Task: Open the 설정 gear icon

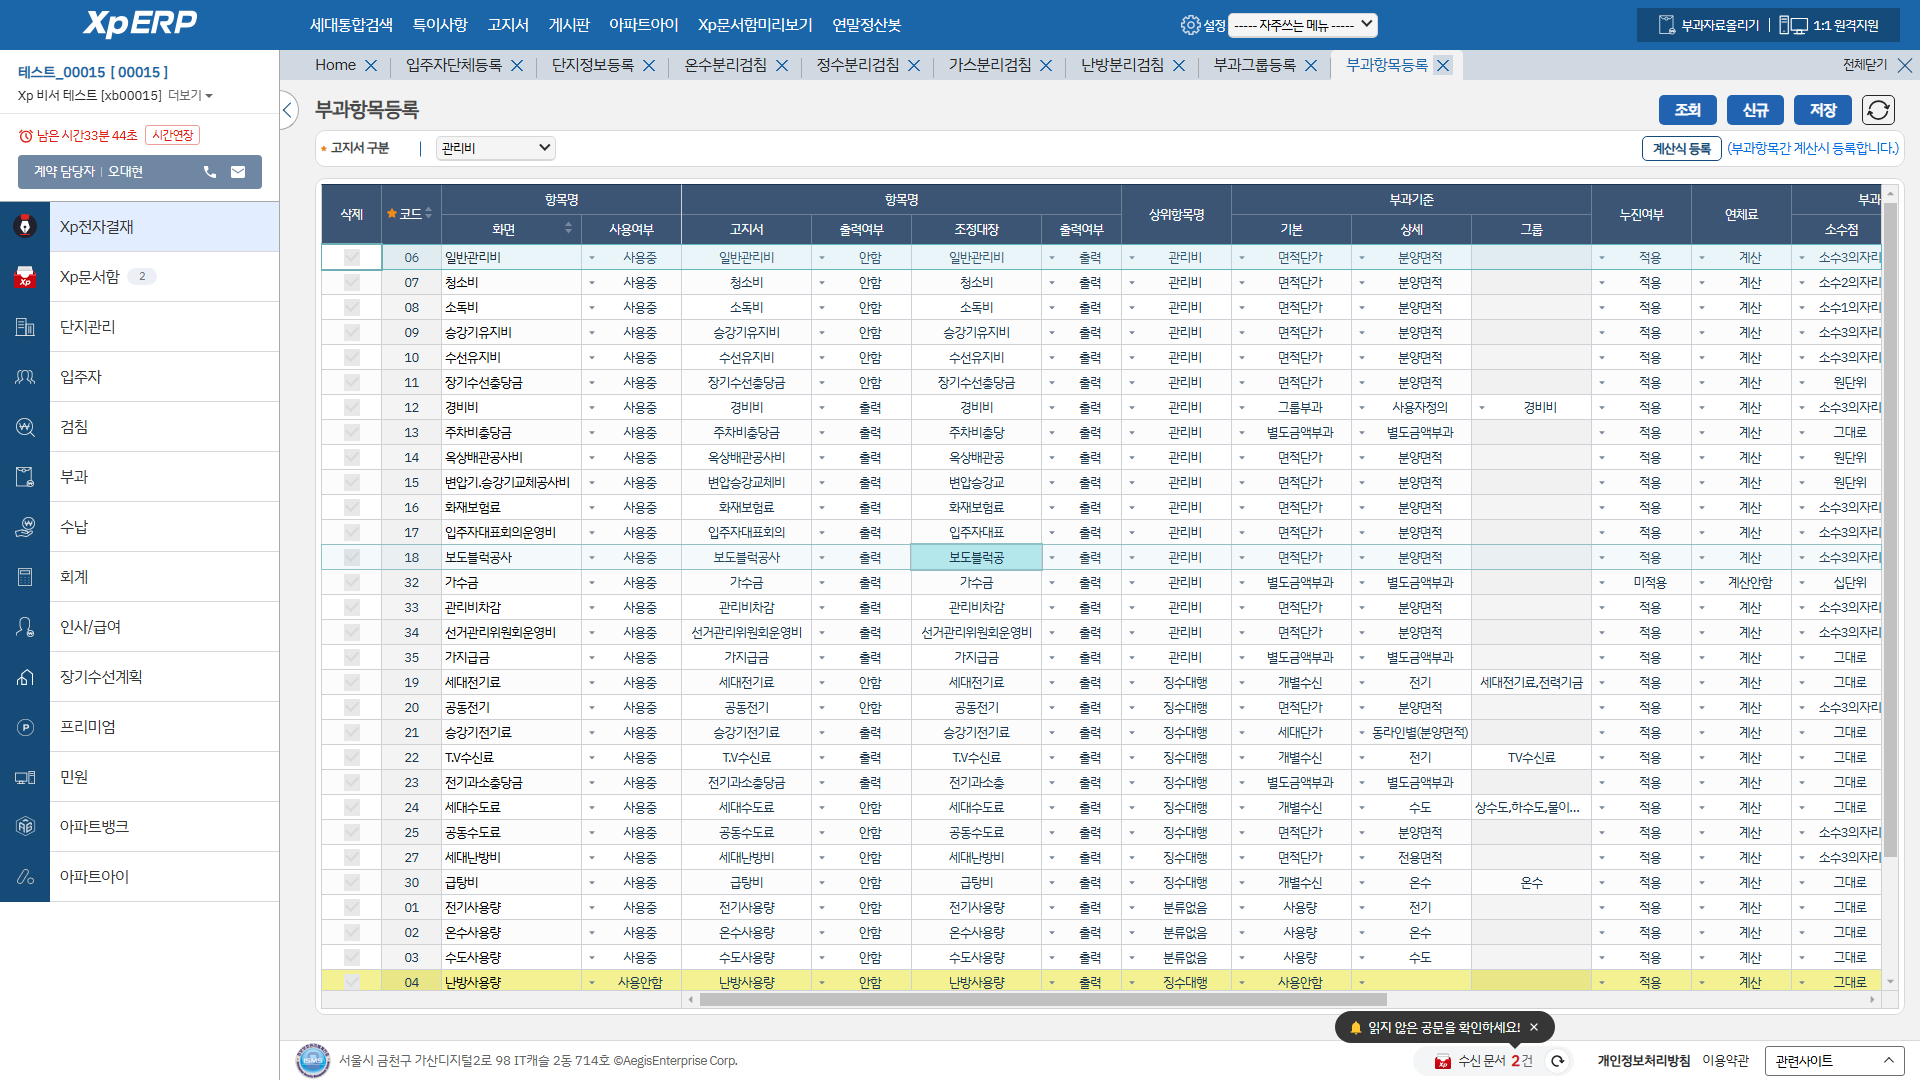Action: 1190,25
